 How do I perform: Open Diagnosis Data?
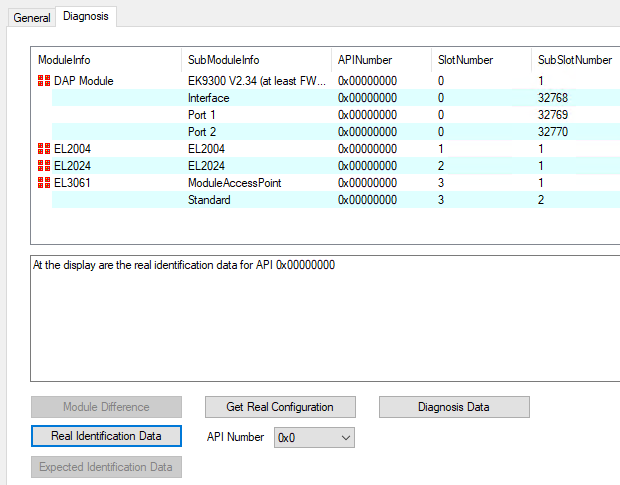tap(453, 407)
